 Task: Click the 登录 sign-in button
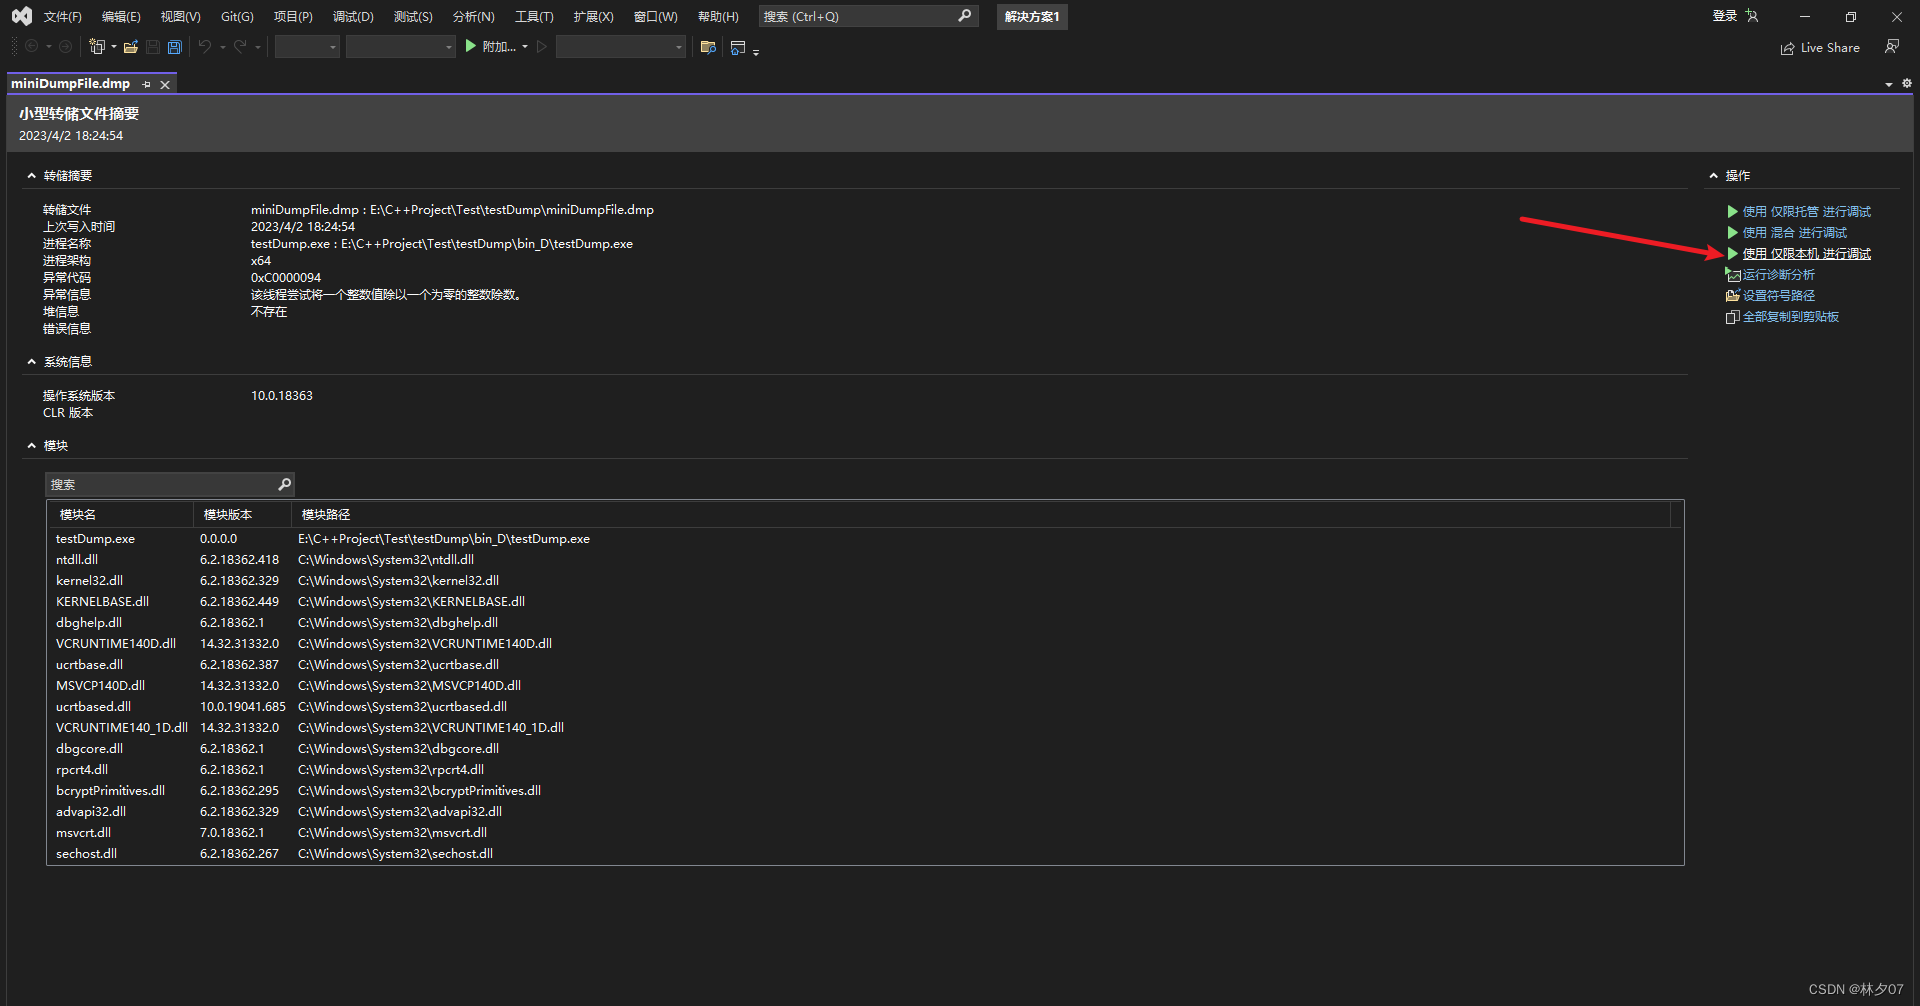click(x=1724, y=16)
